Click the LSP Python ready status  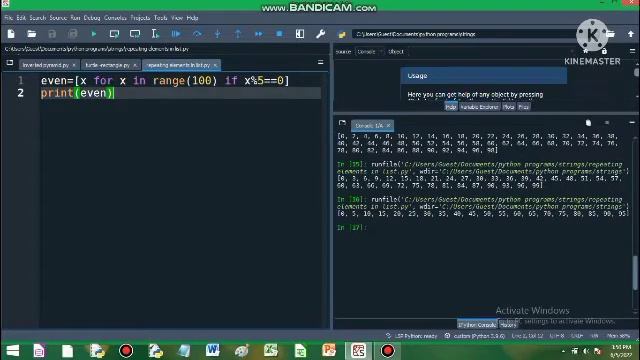pyautogui.click(x=412, y=336)
